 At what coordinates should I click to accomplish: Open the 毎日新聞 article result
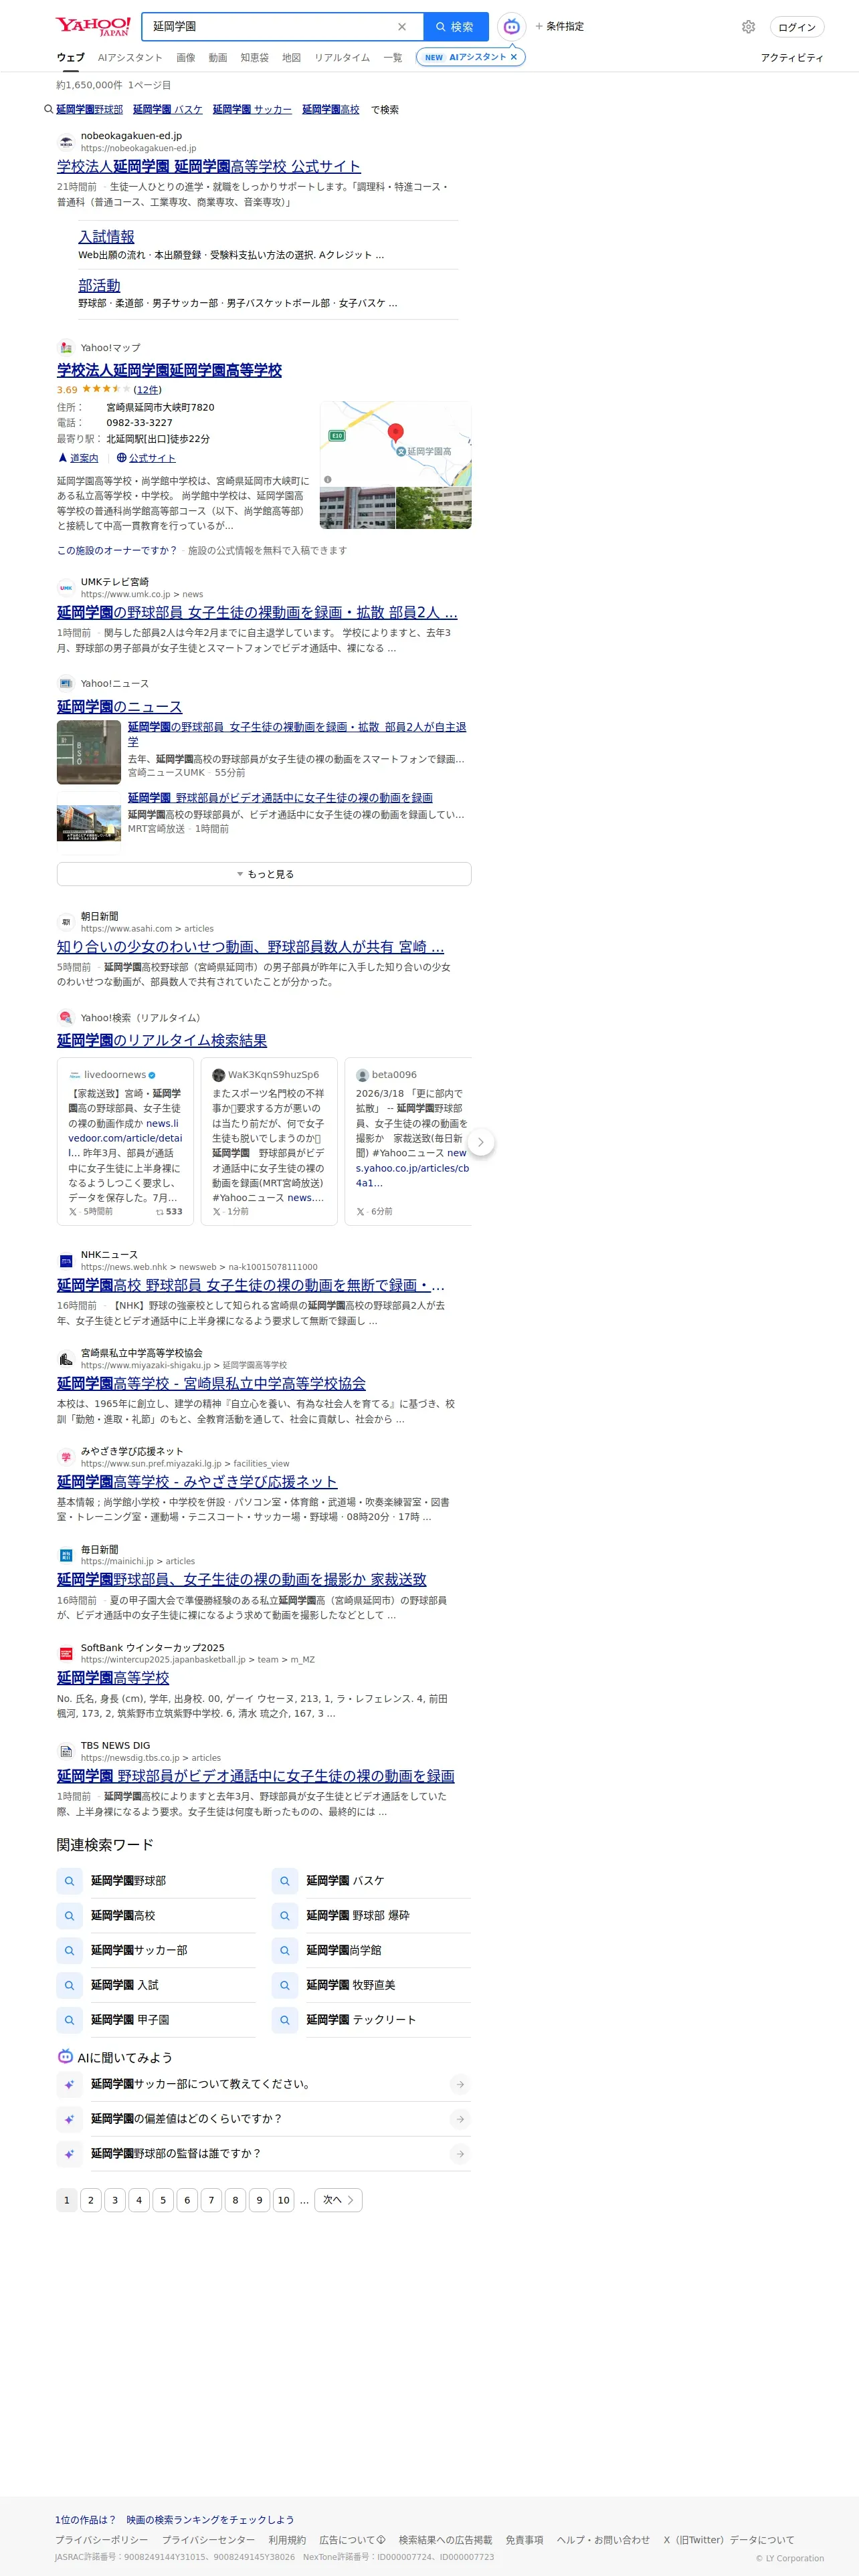[242, 1580]
